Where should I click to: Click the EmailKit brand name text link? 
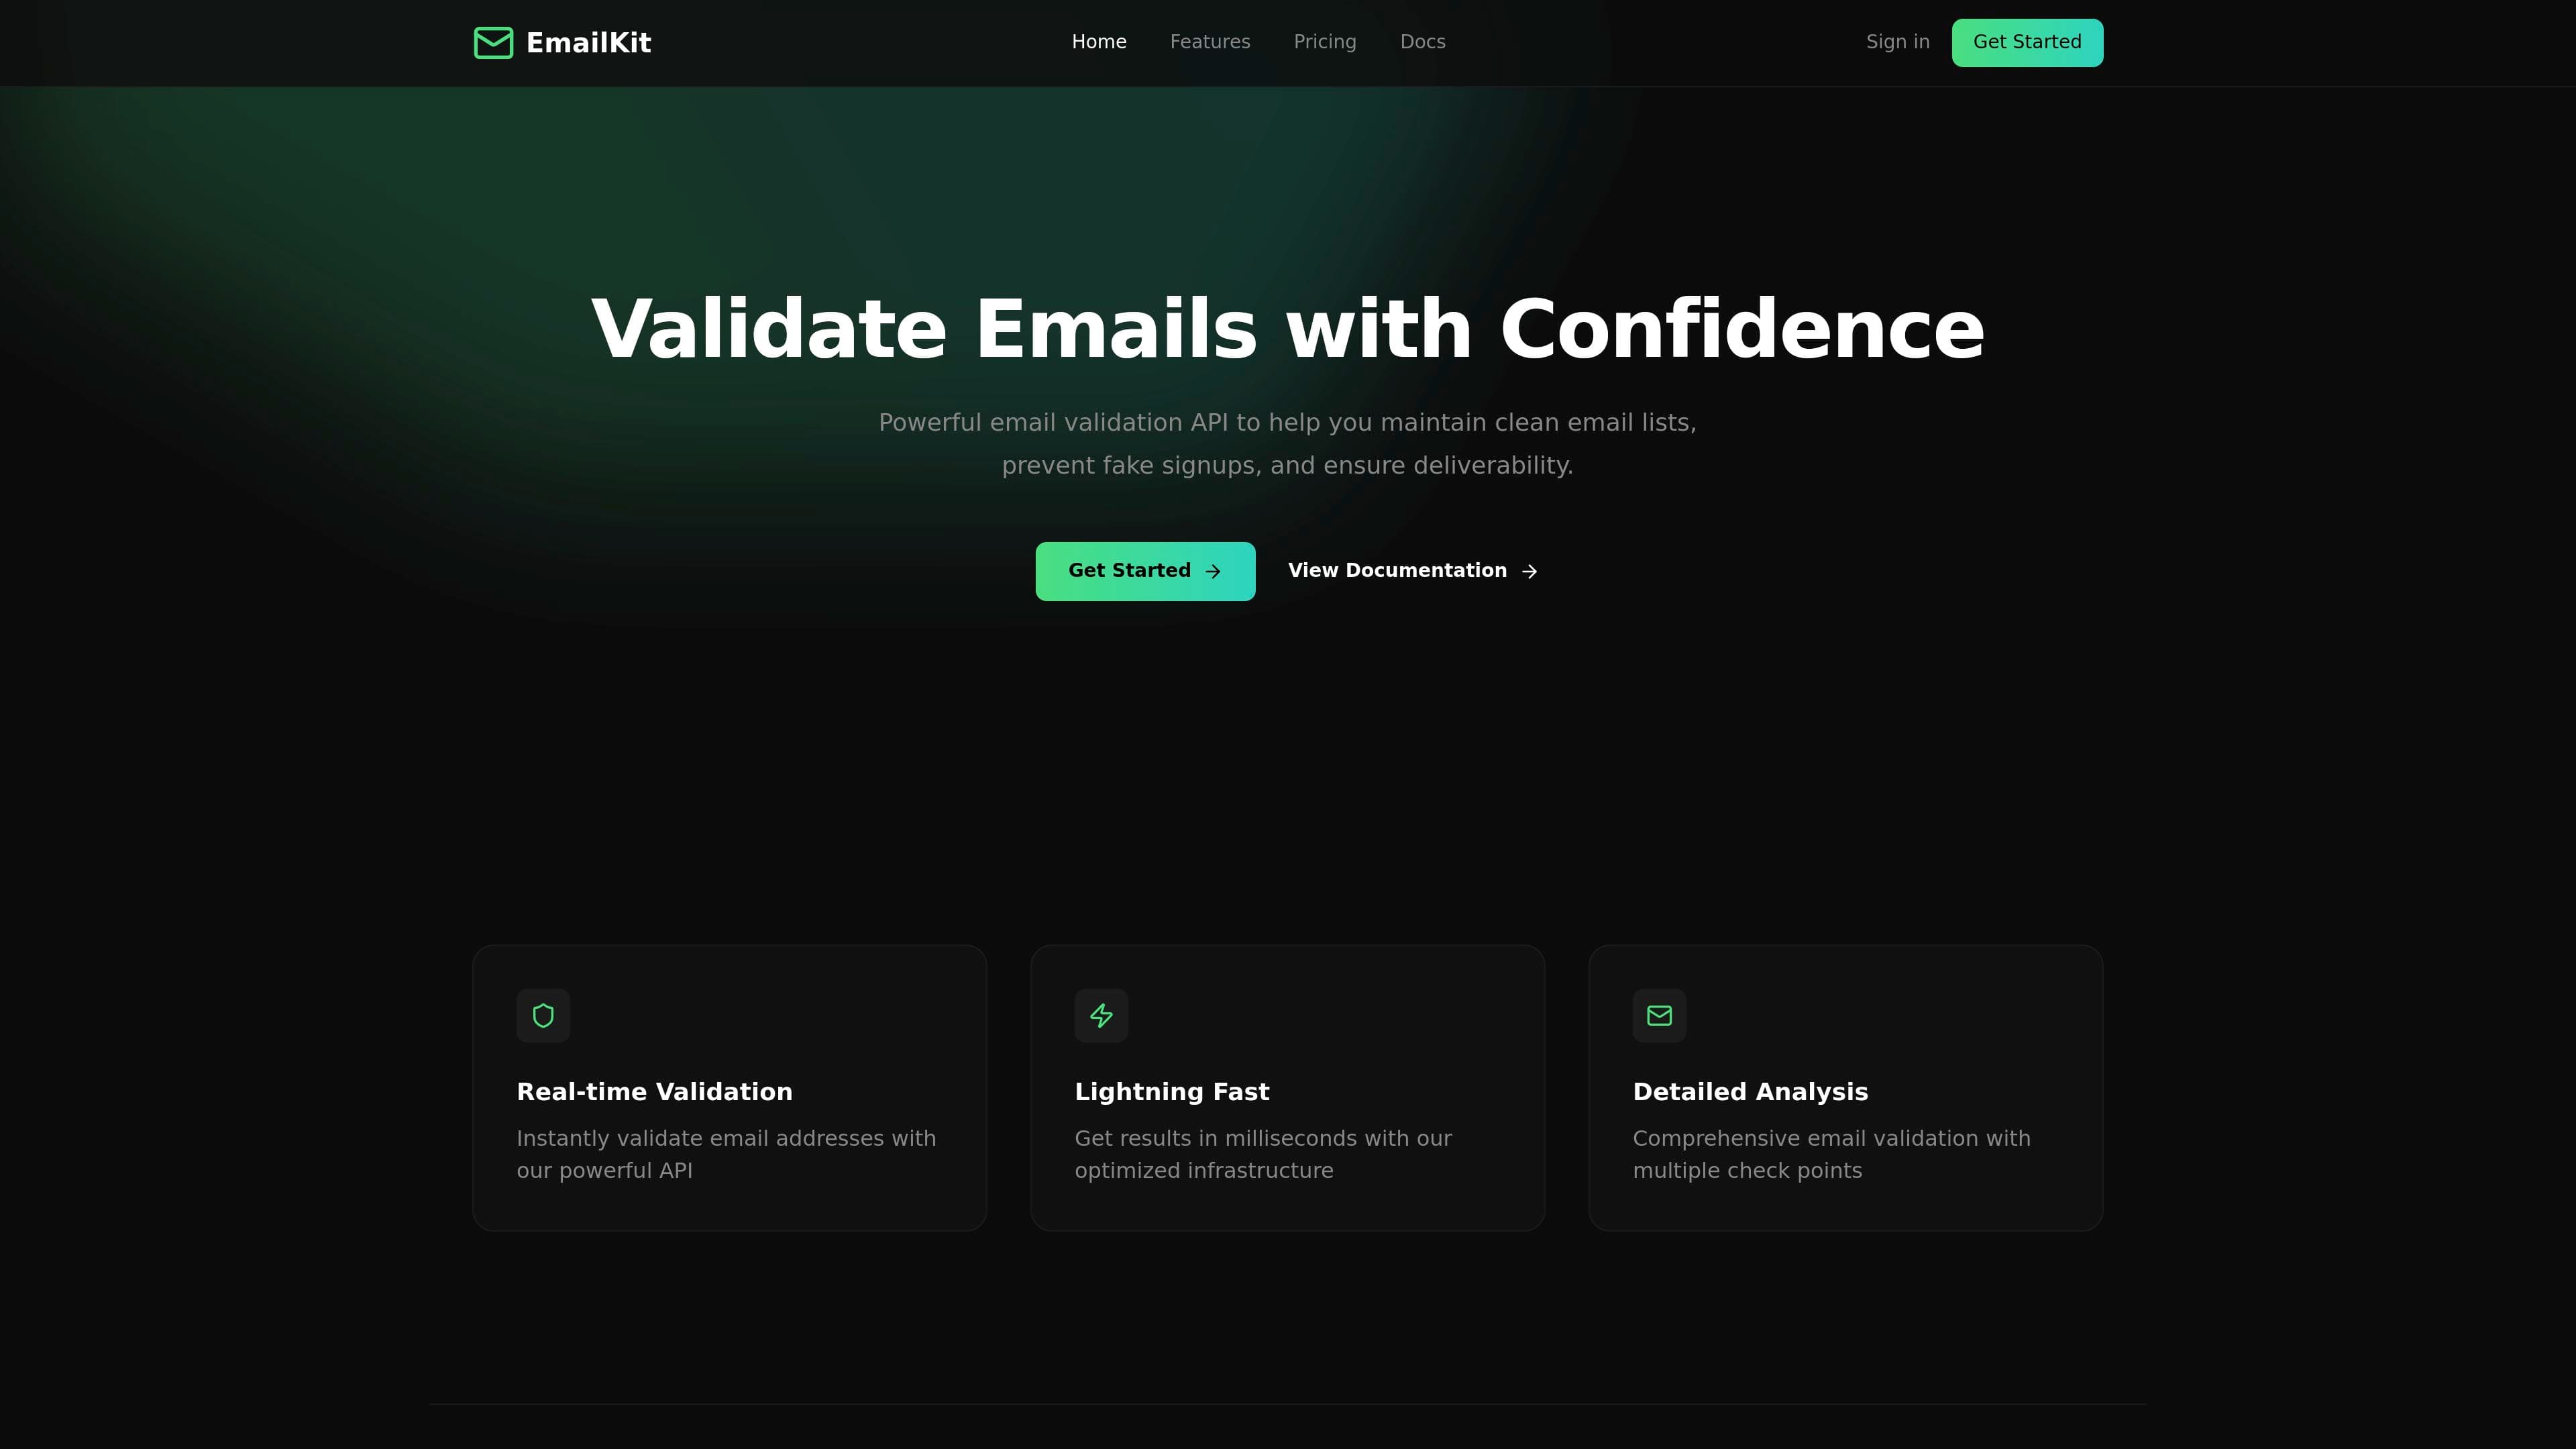point(589,42)
